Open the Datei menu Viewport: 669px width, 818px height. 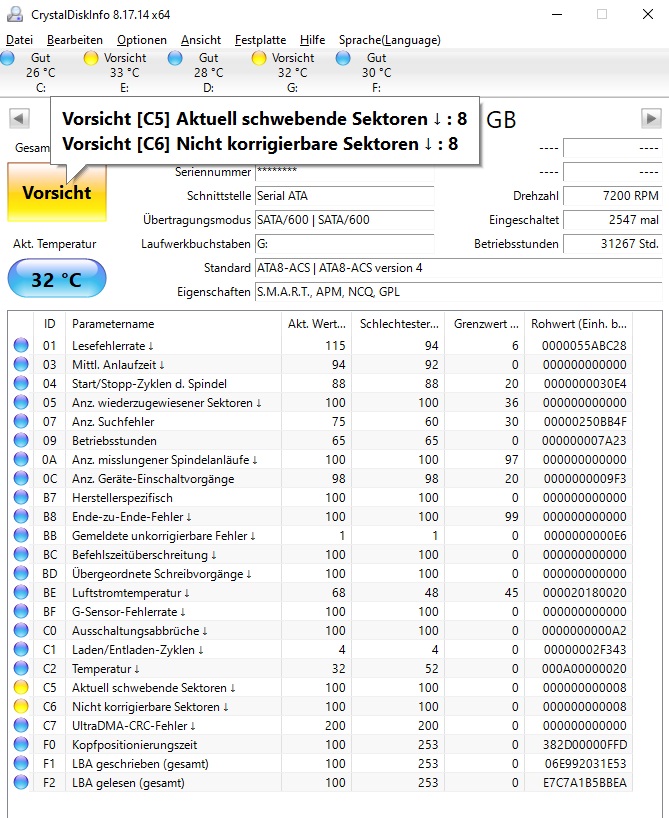(x=19, y=40)
